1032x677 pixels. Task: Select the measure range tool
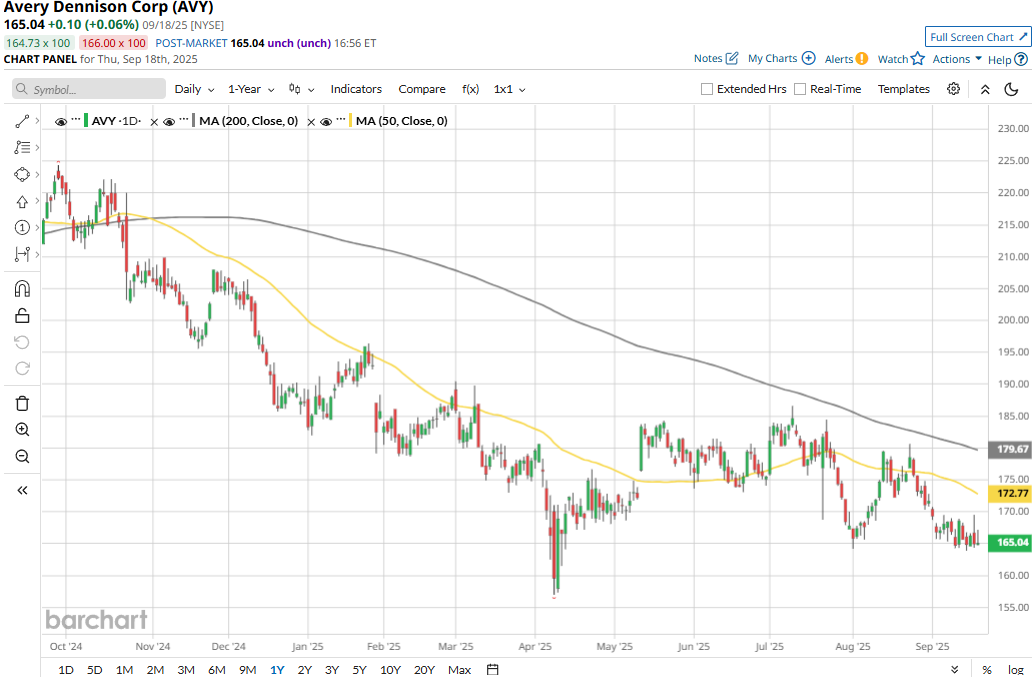point(22,254)
